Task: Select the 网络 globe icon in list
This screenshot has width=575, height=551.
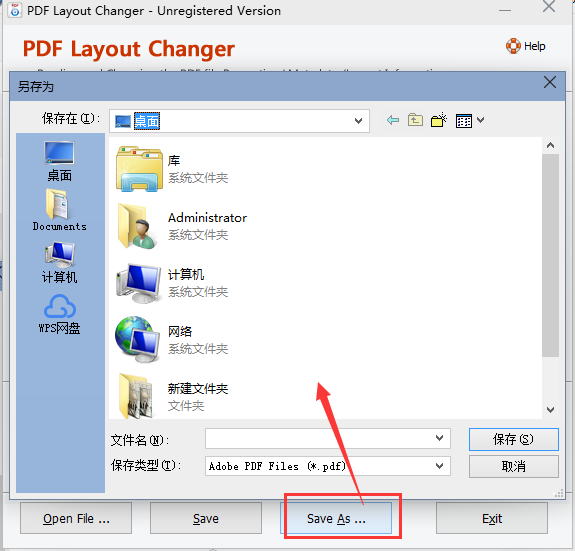Action: (x=137, y=339)
